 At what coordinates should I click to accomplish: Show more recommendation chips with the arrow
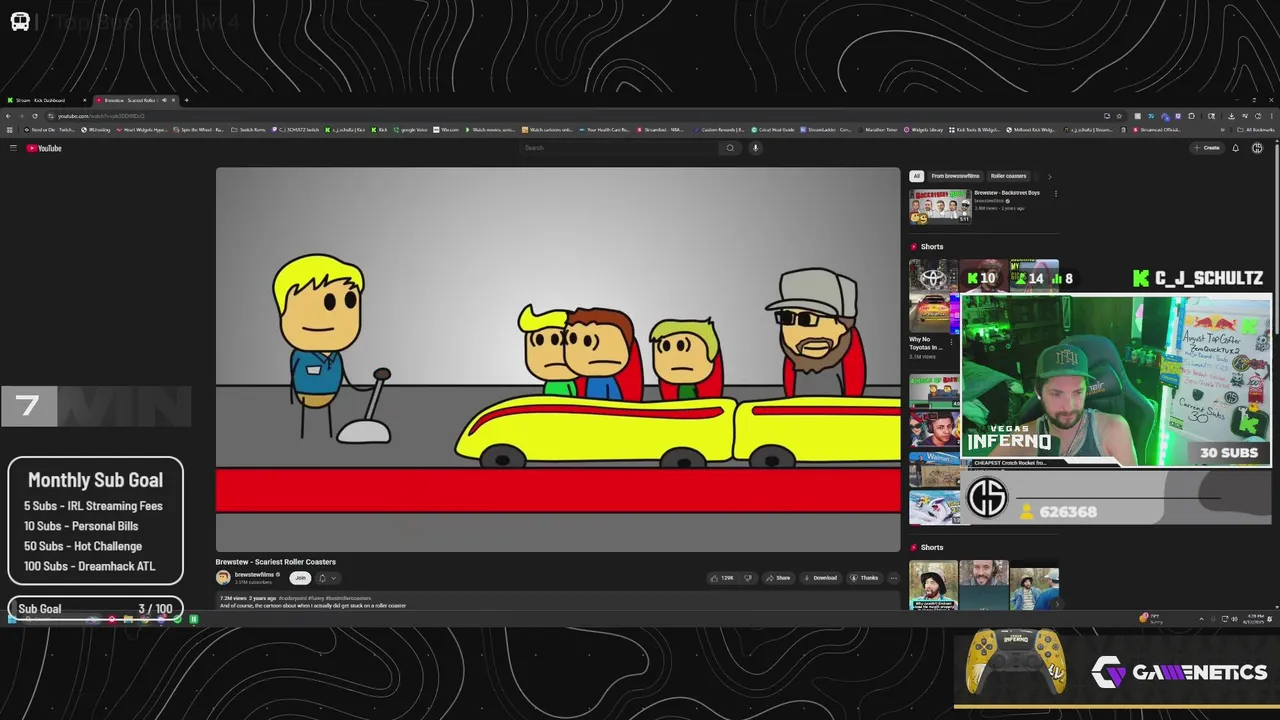tap(1049, 176)
